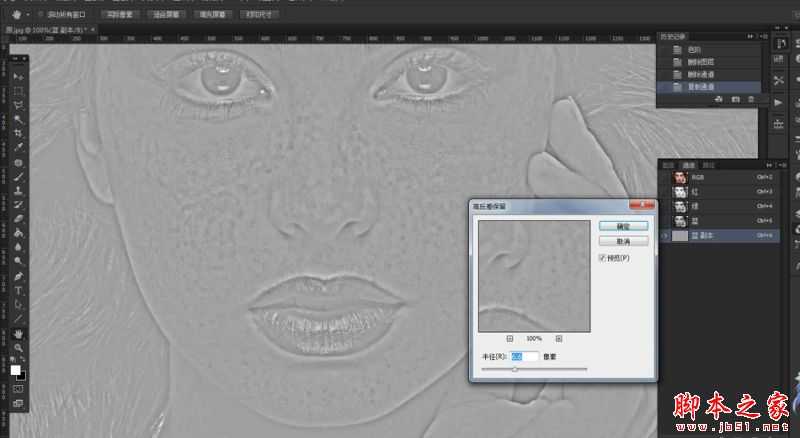Image resolution: width=800 pixels, height=438 pixels.
Task: Click the 取消 (Cancel) button
Action: (x=616, y=241)
